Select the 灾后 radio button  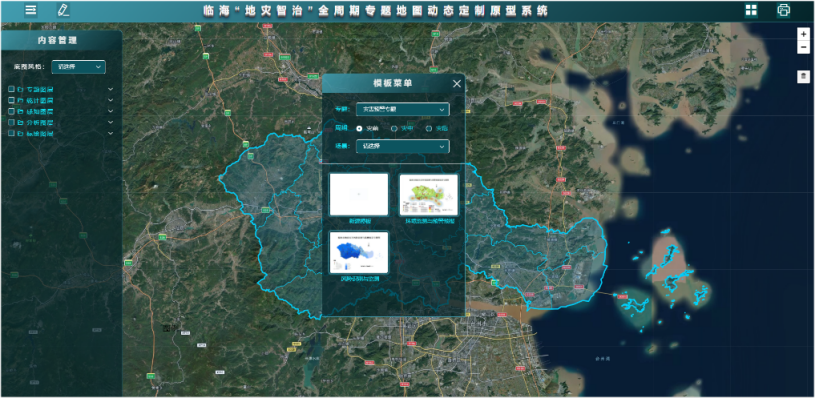pyautogui.click(x=429, y=128)
